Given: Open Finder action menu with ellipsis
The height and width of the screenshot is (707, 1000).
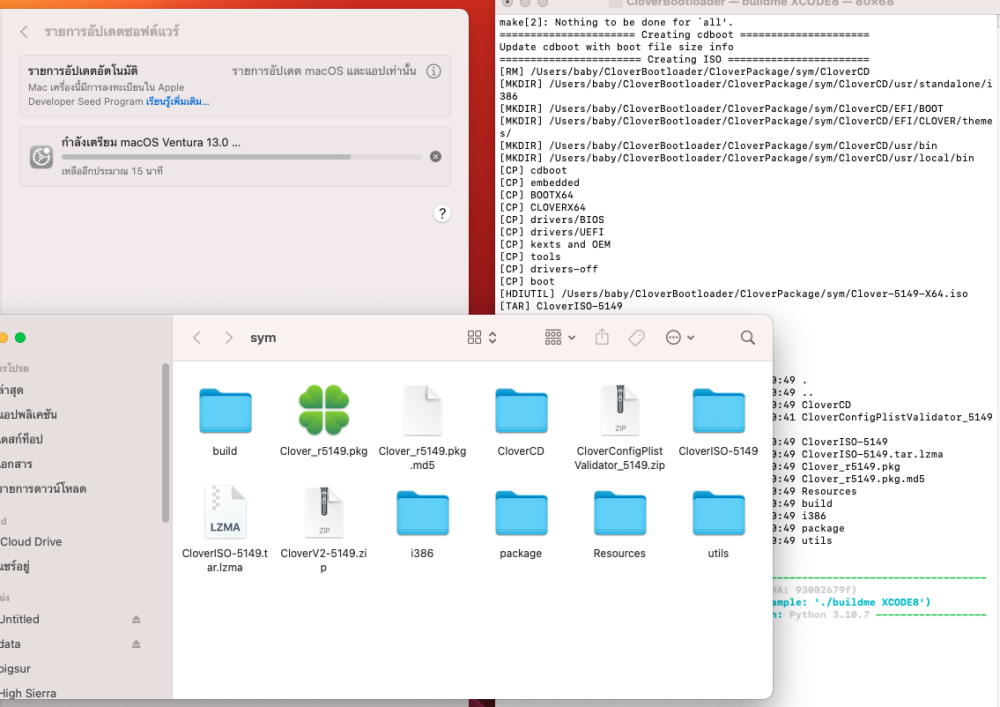Looking at the screenshot, I should click(680, 338).
